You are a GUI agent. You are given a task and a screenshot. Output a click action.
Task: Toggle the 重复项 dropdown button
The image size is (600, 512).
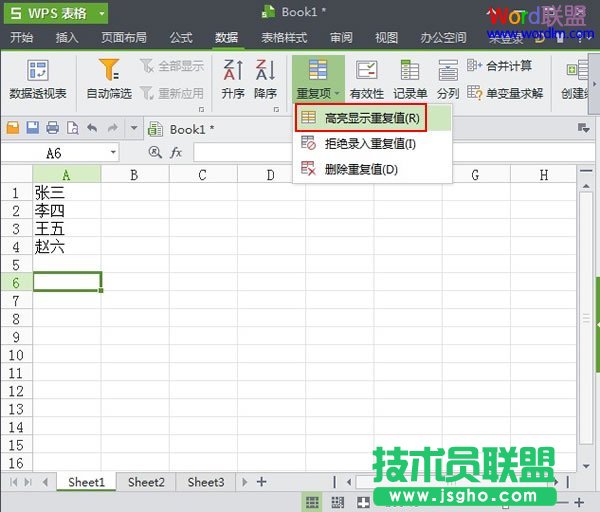[x=318, y=78]
